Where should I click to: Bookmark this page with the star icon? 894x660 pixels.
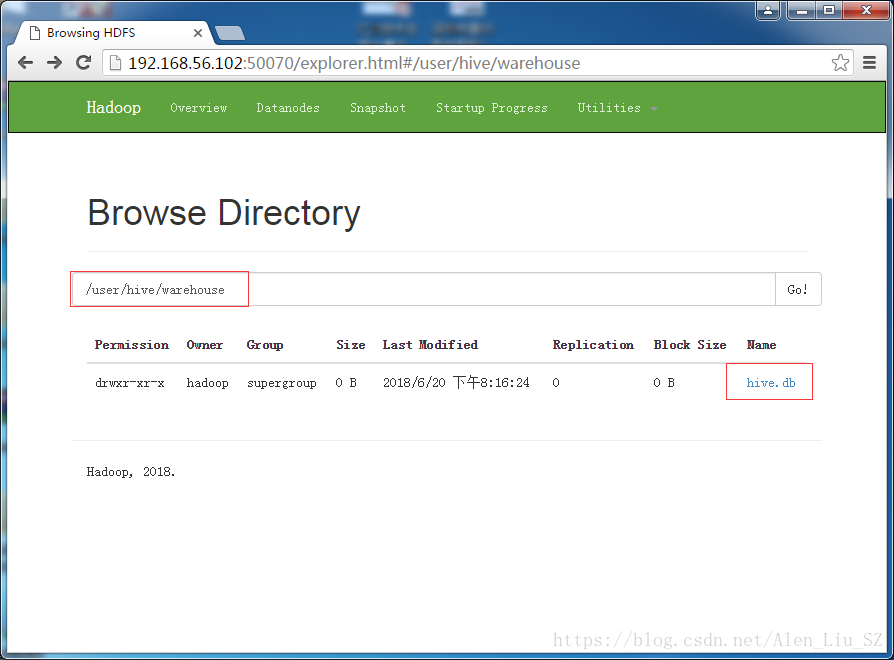[840, 63]
